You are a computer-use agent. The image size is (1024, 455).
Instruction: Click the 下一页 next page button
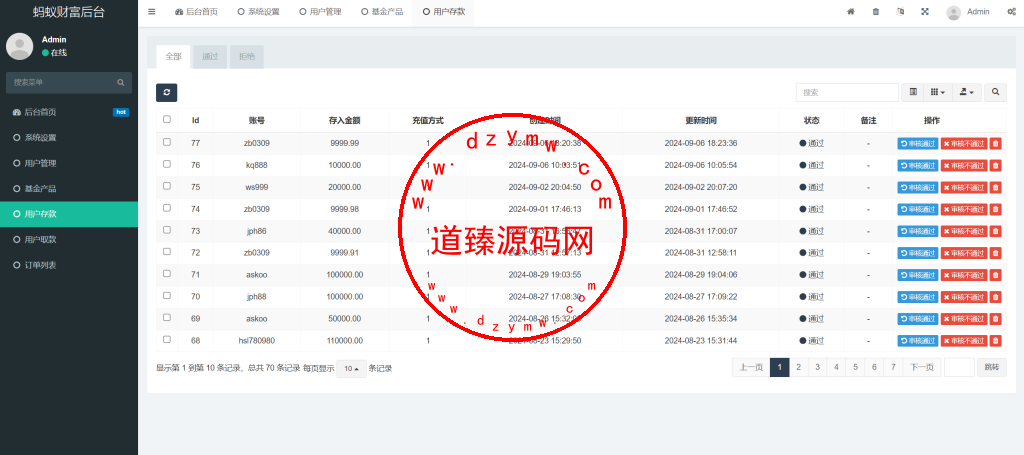click(921, 368)
